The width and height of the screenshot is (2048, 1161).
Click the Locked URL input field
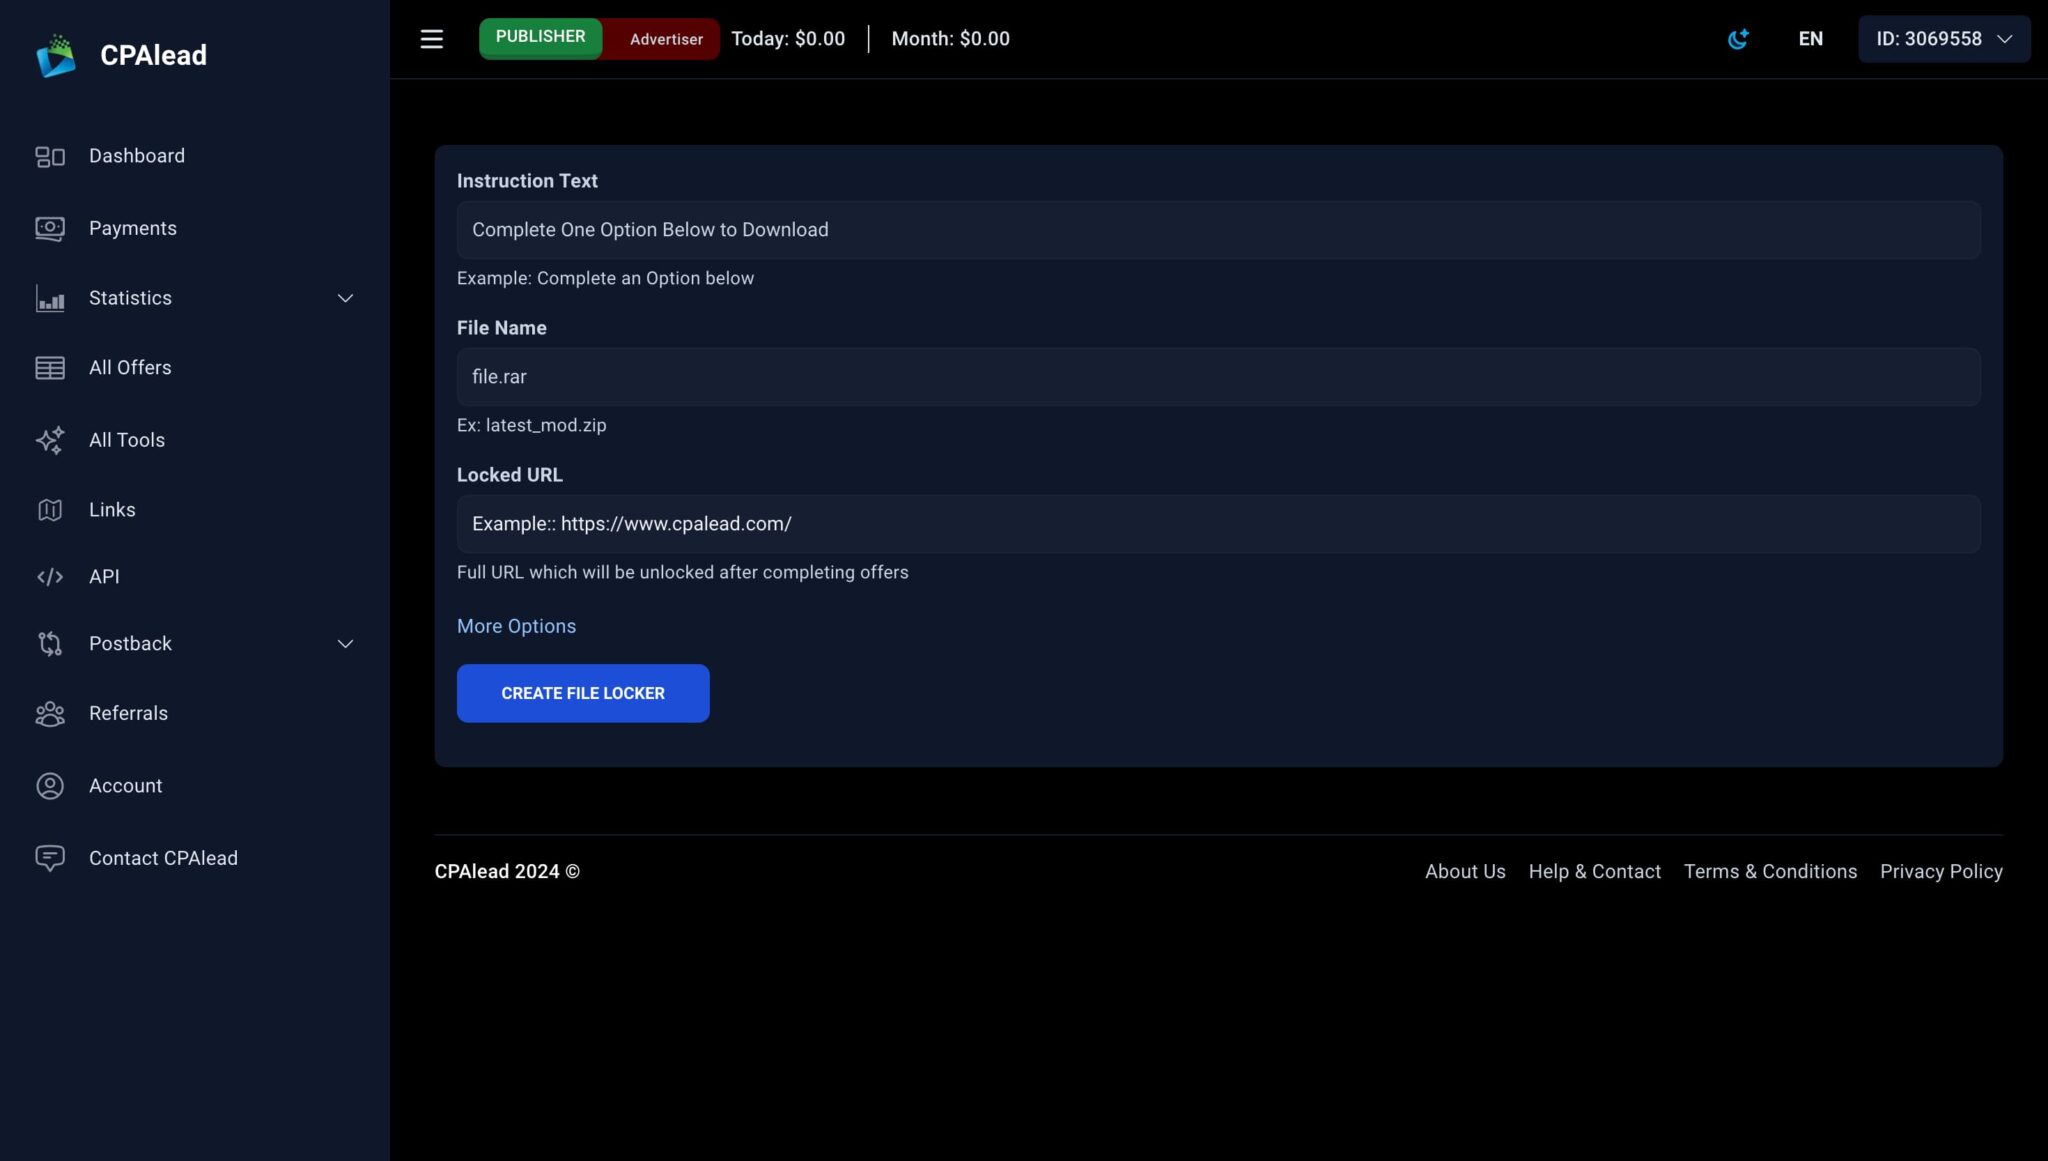pos(1217,524)
